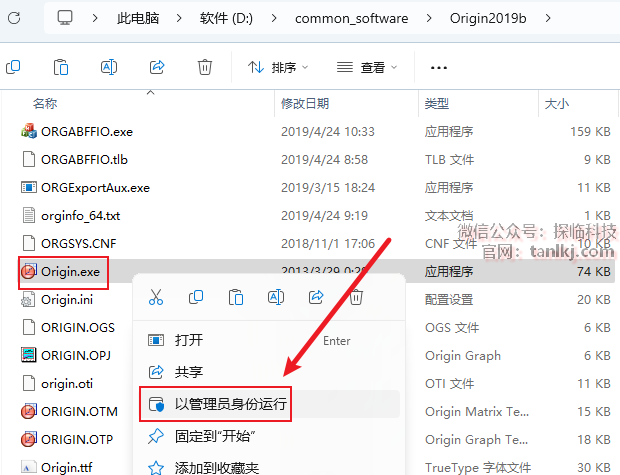
Task: Click the ORGExportAux.exe application icon
Action: point(28,187)
